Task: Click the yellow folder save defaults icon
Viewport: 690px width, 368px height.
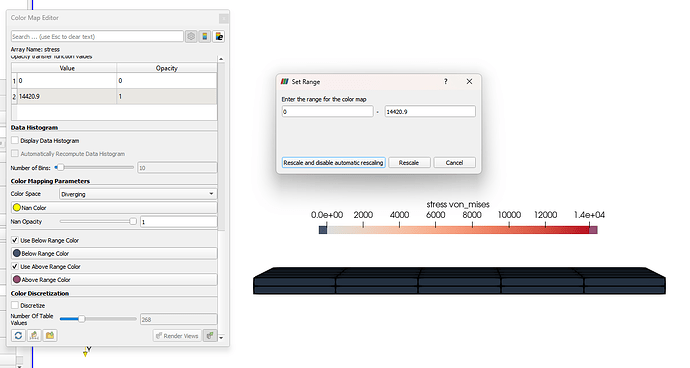Action: pos(50,335)
